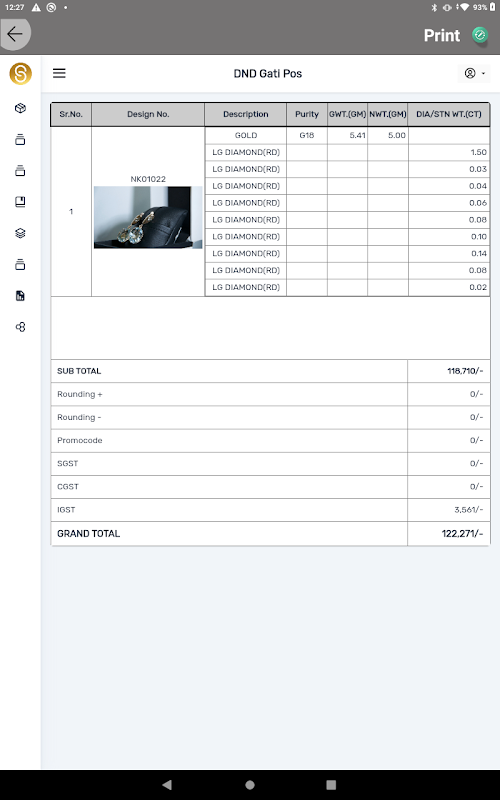This screenshot has width=500, height=800.
Task: Click the SGST row label
Action: (67, 463)
